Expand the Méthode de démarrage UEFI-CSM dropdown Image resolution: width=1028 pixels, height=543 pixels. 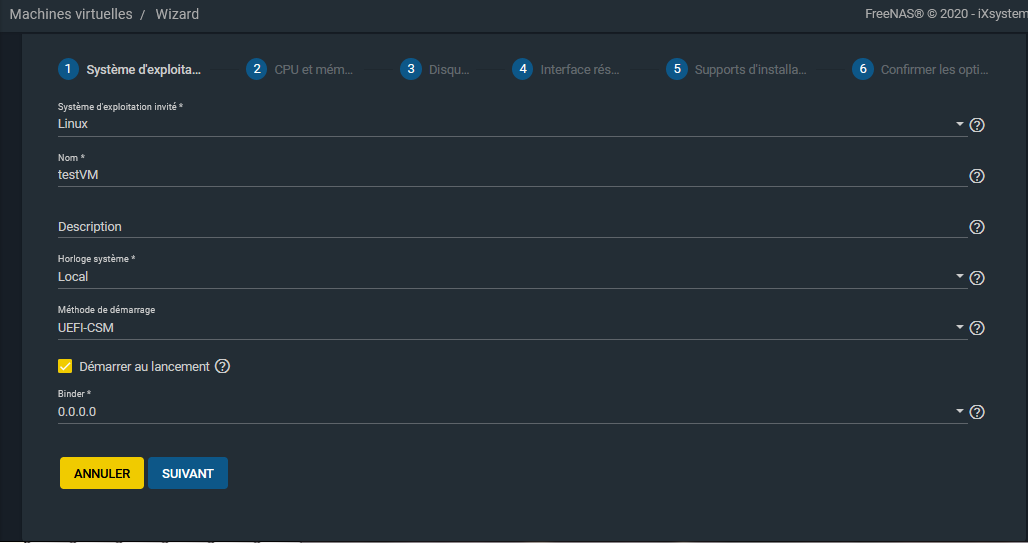point(510,327)
